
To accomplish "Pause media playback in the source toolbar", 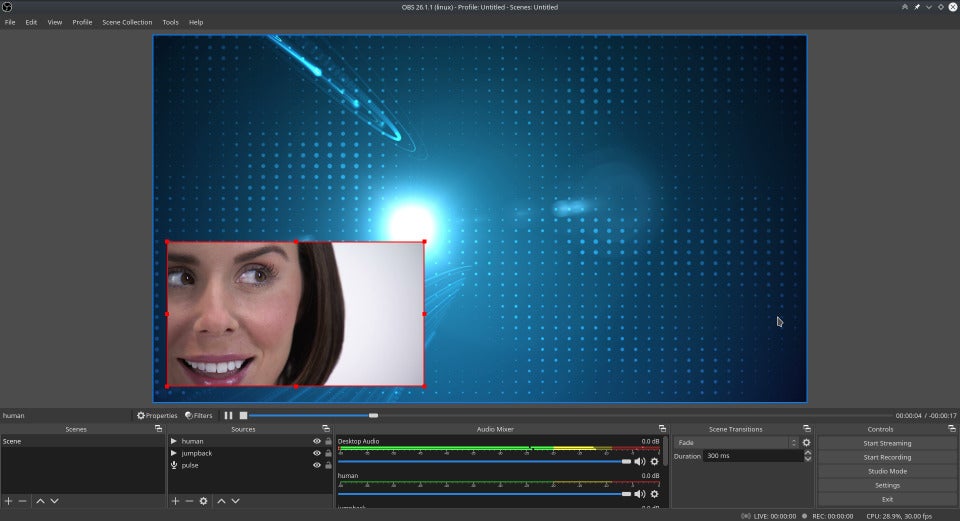I will 228,415.
